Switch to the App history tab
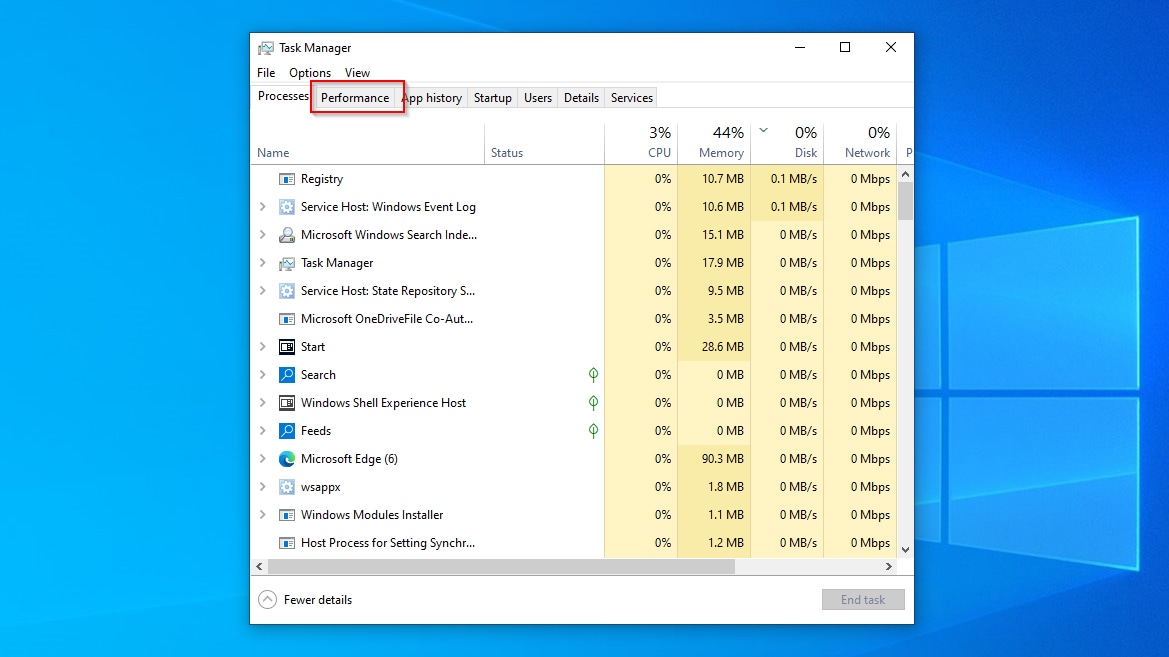The height and width of the screenshot is (657, 1169). (x=432, y=98)
